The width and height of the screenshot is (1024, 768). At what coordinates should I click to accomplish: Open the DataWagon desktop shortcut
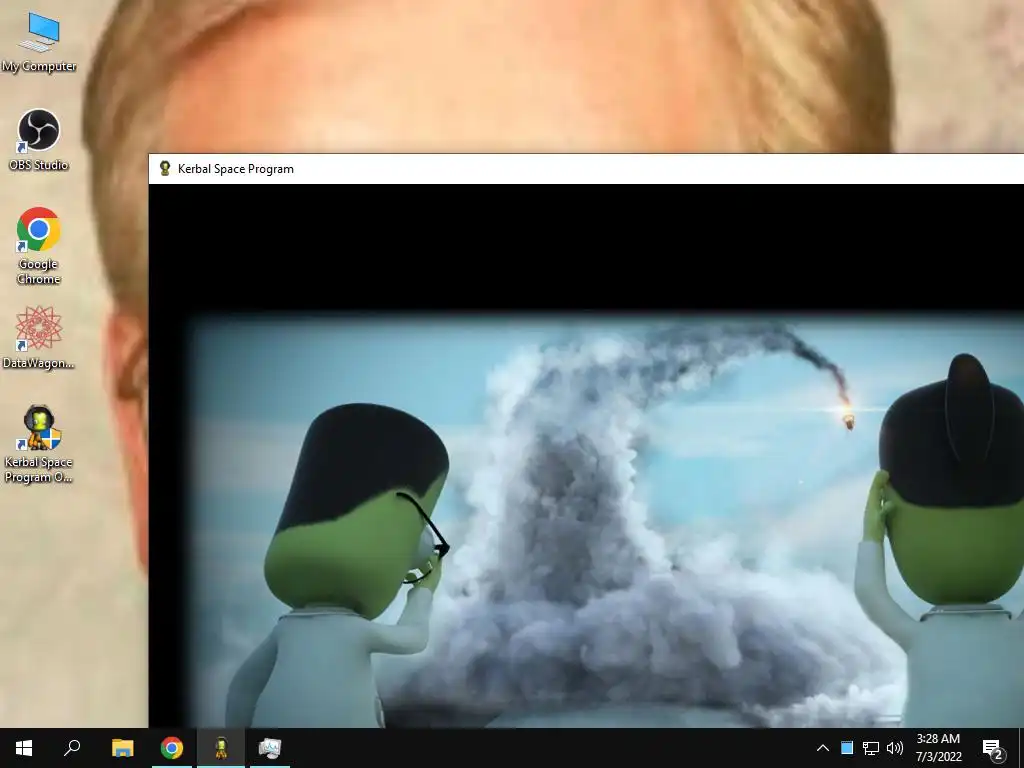(x=39, y=338)
